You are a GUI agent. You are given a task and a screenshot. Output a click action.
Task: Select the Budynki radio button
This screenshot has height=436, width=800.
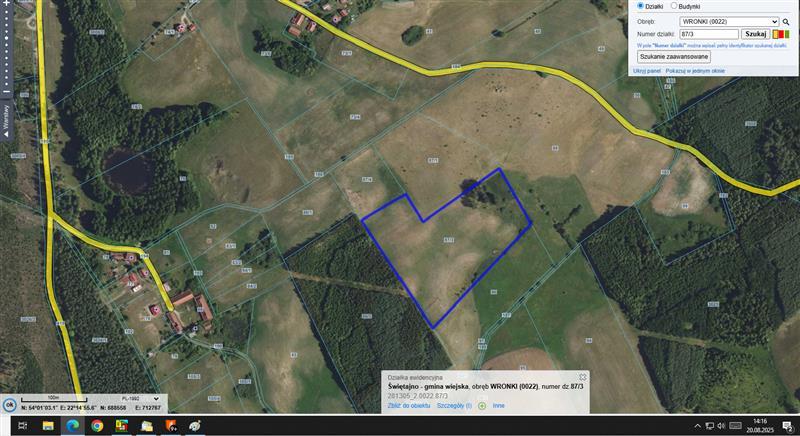pyautogui.click(x=673, y=6)
